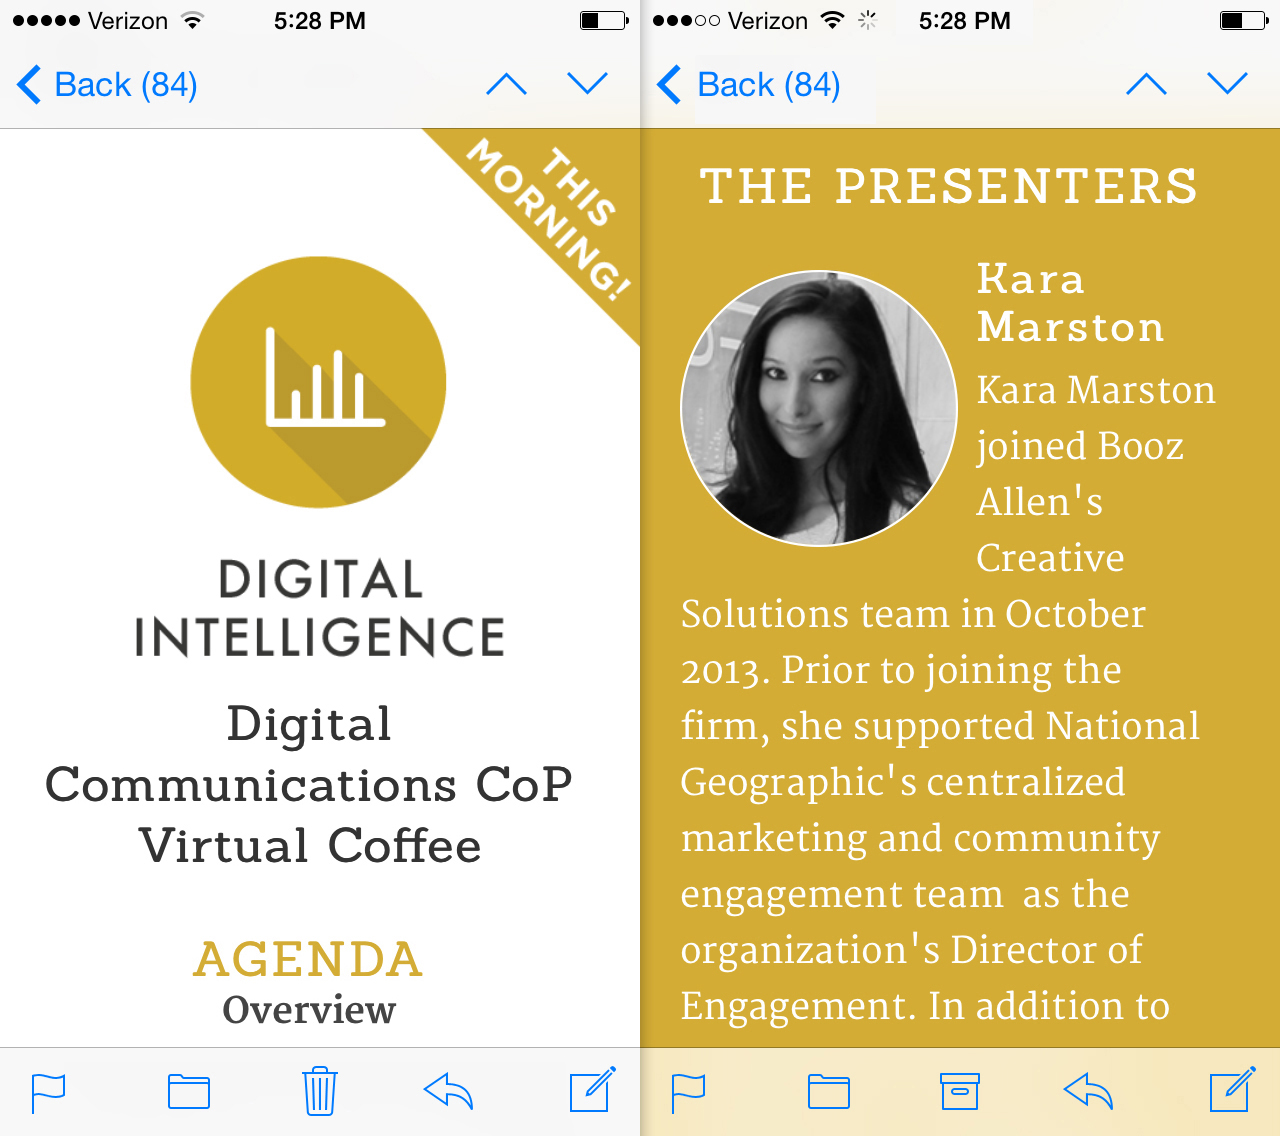Open move-to-folder icon on left screen

[188, 1092]
